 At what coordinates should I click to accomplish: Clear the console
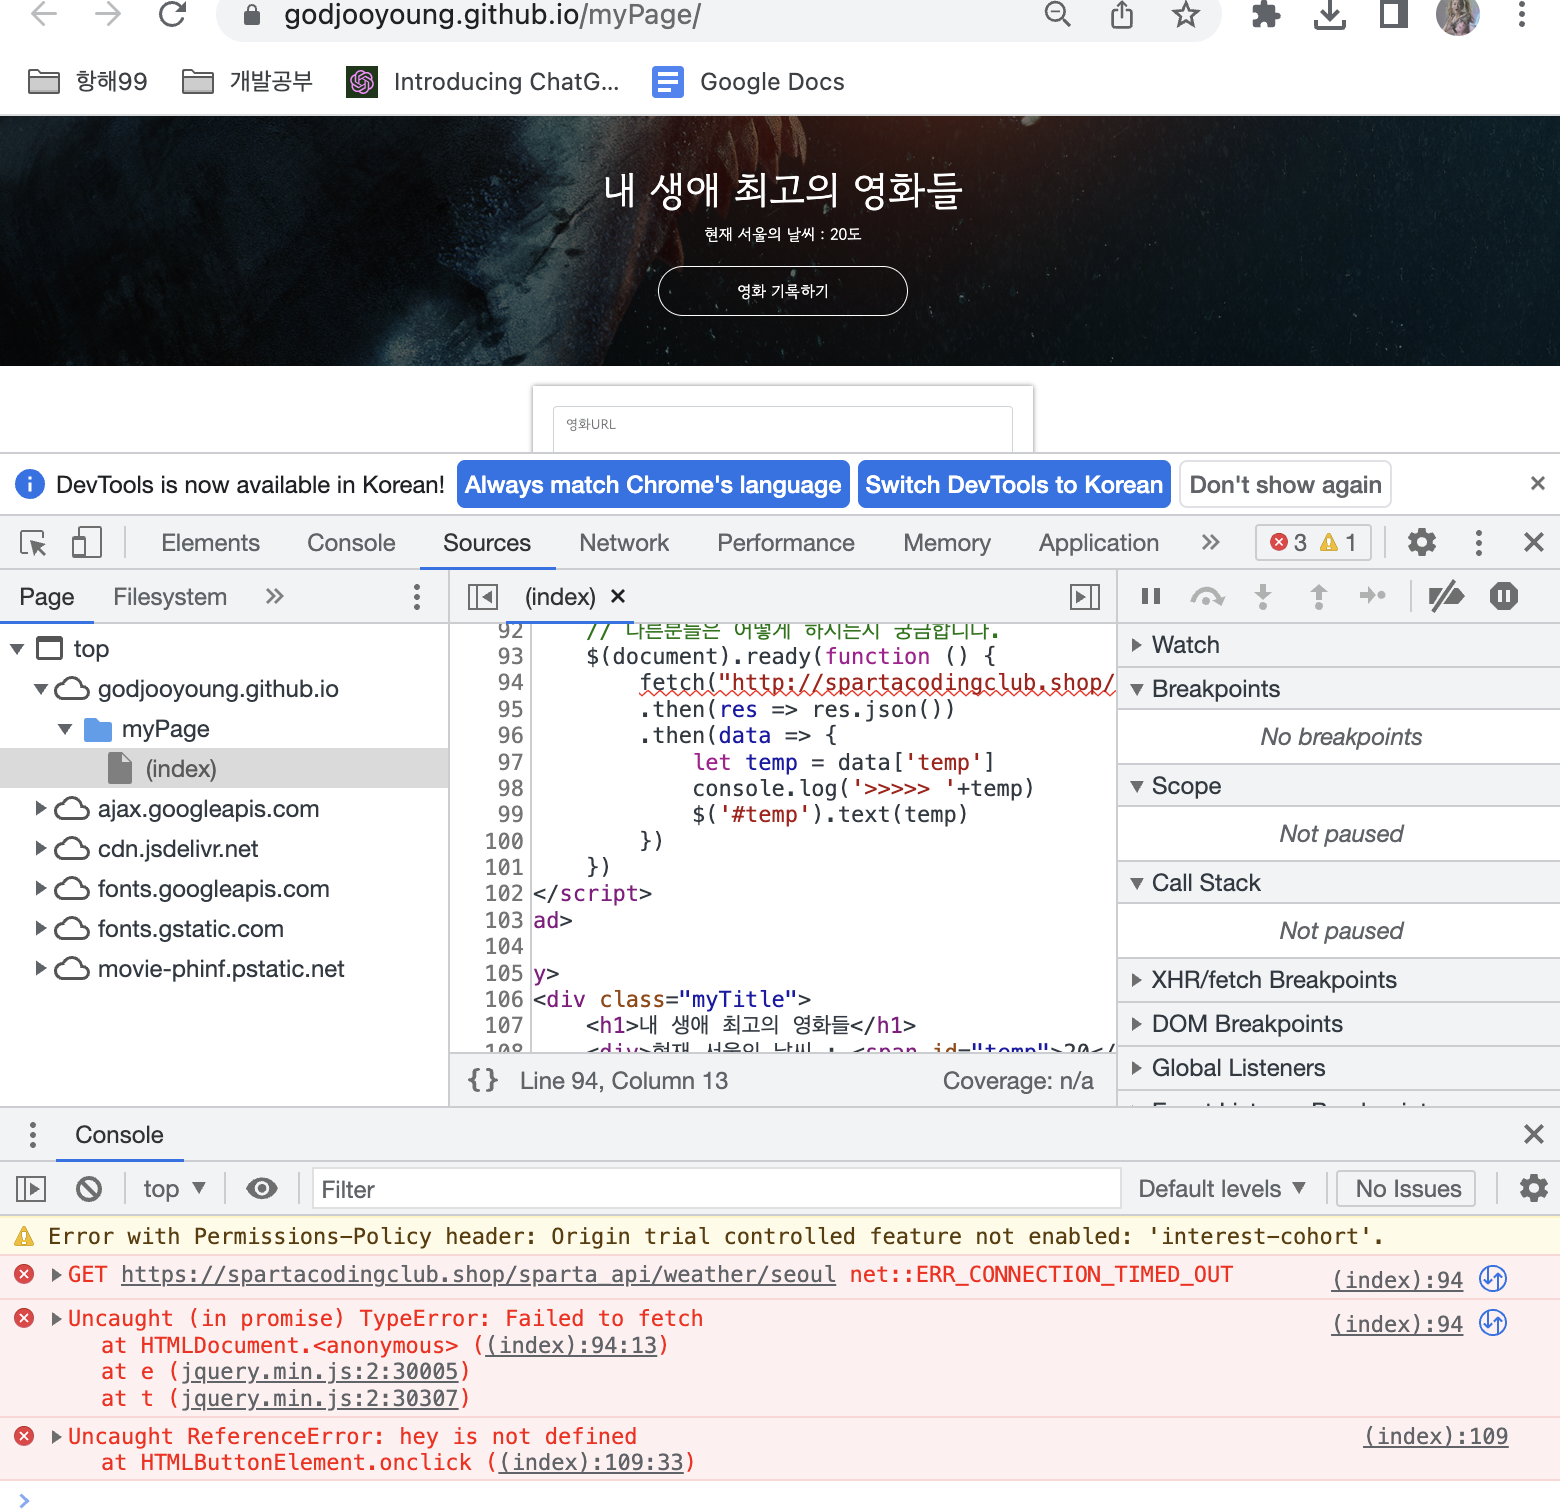pos(89,1188)
